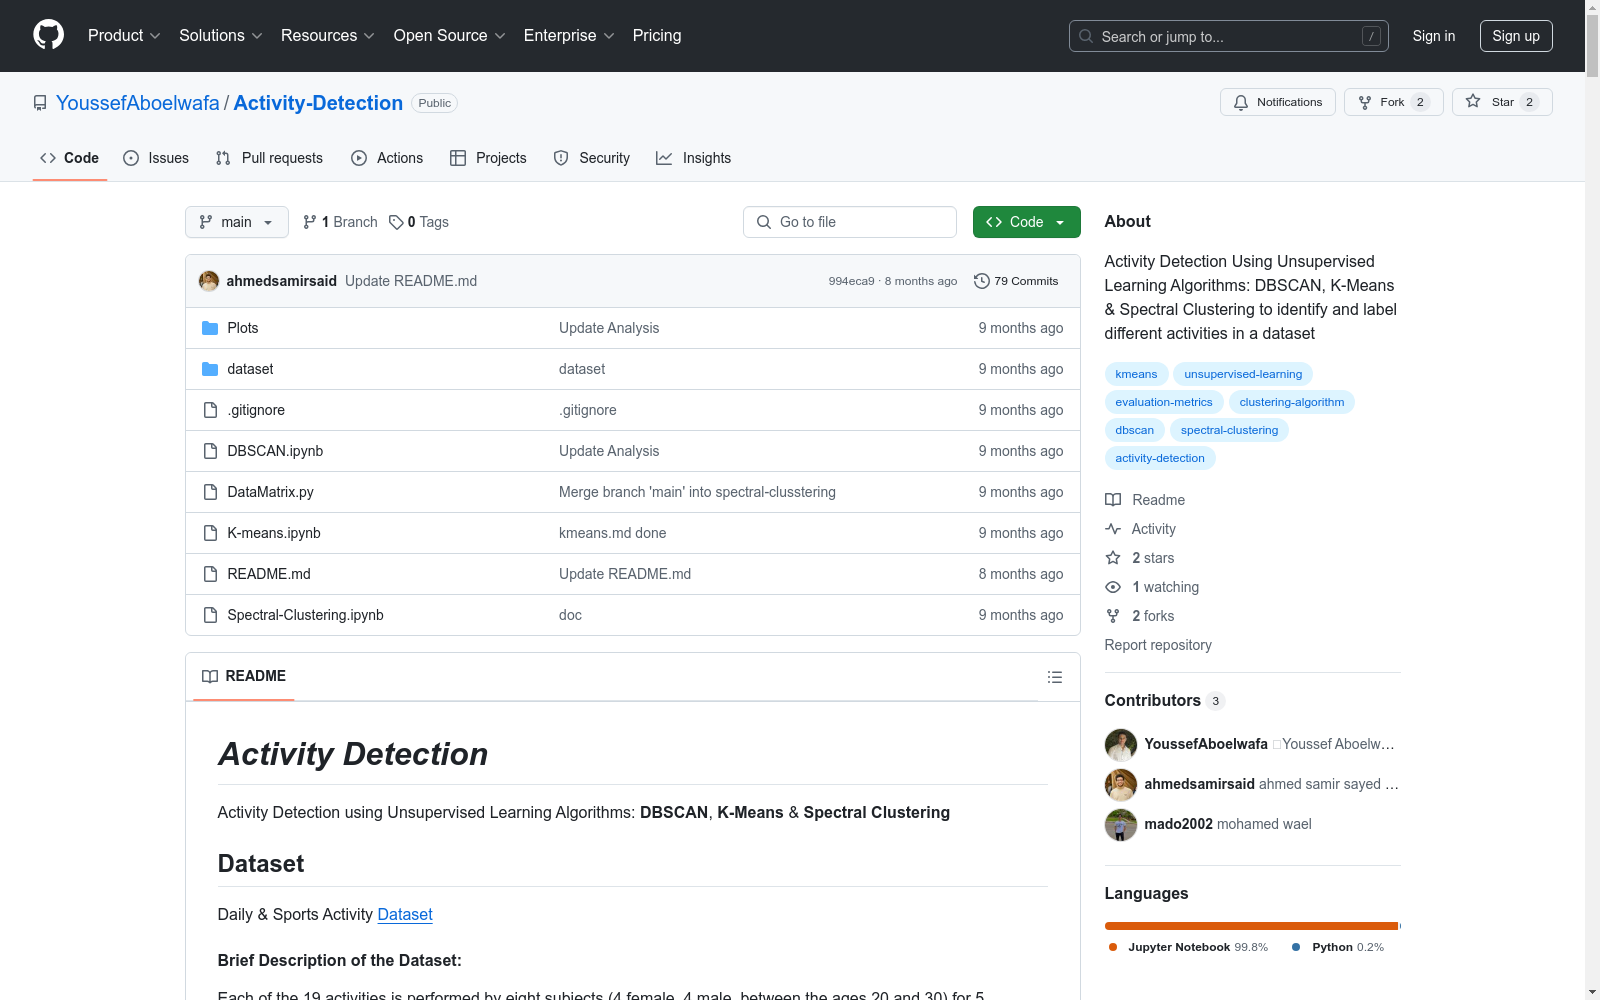Image resolution: width=1600 pixels, height=1000 pixels.
Task: Switch to the Actions tab
Action: point(387,158)
